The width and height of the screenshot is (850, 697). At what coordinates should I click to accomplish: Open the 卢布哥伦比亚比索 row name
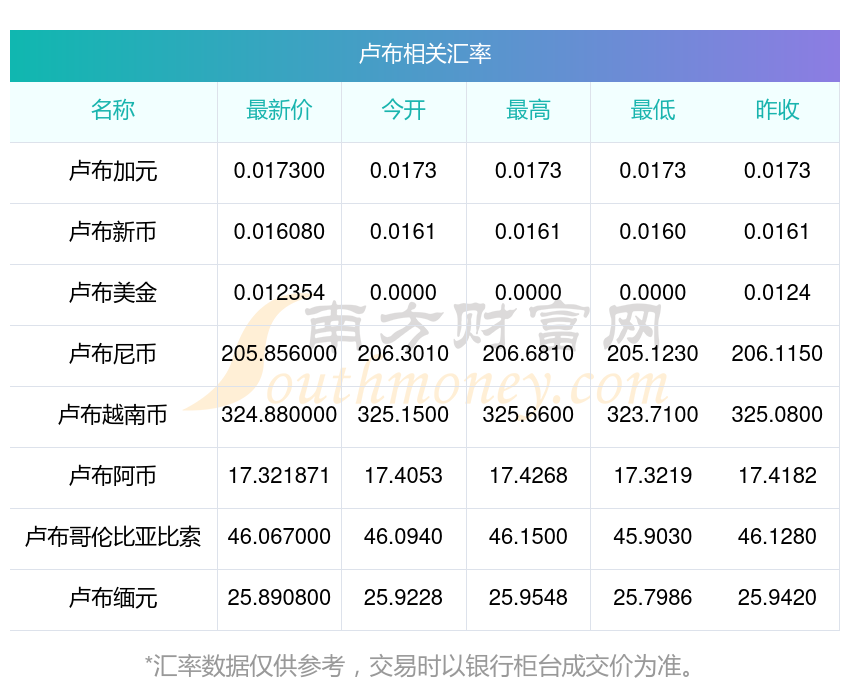tap(113, 537)
